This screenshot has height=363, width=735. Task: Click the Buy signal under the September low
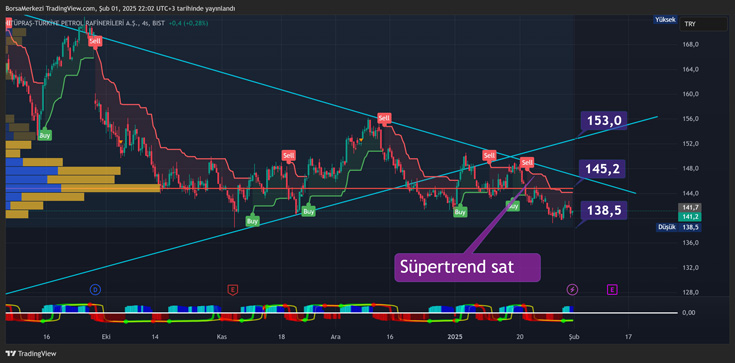point(45,135)
